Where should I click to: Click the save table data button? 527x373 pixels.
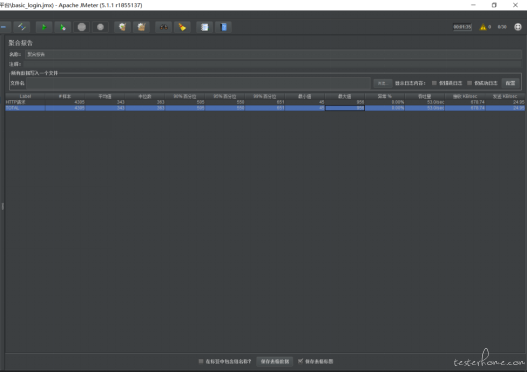tap(275, 362)
